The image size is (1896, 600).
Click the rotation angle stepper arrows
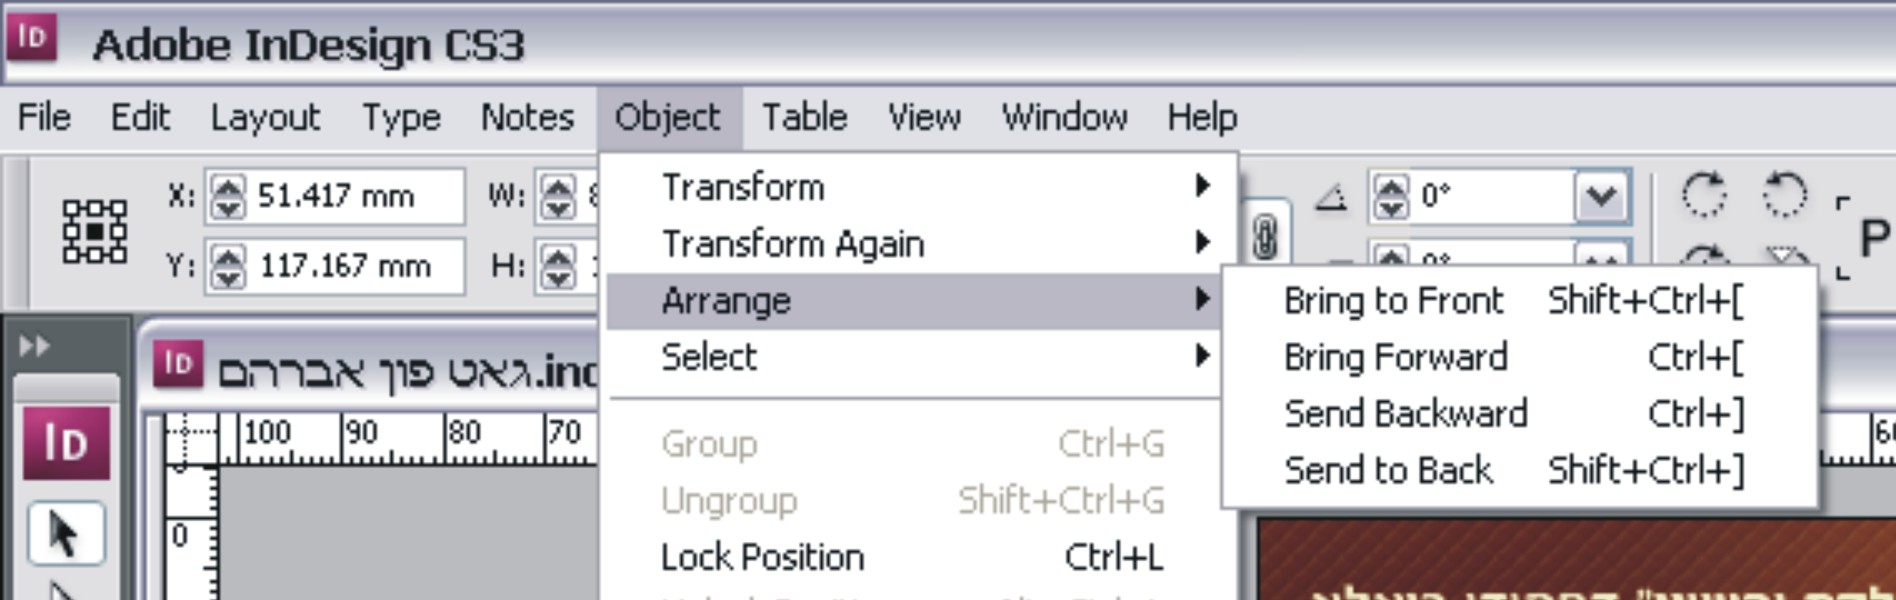pos(1390,196)
